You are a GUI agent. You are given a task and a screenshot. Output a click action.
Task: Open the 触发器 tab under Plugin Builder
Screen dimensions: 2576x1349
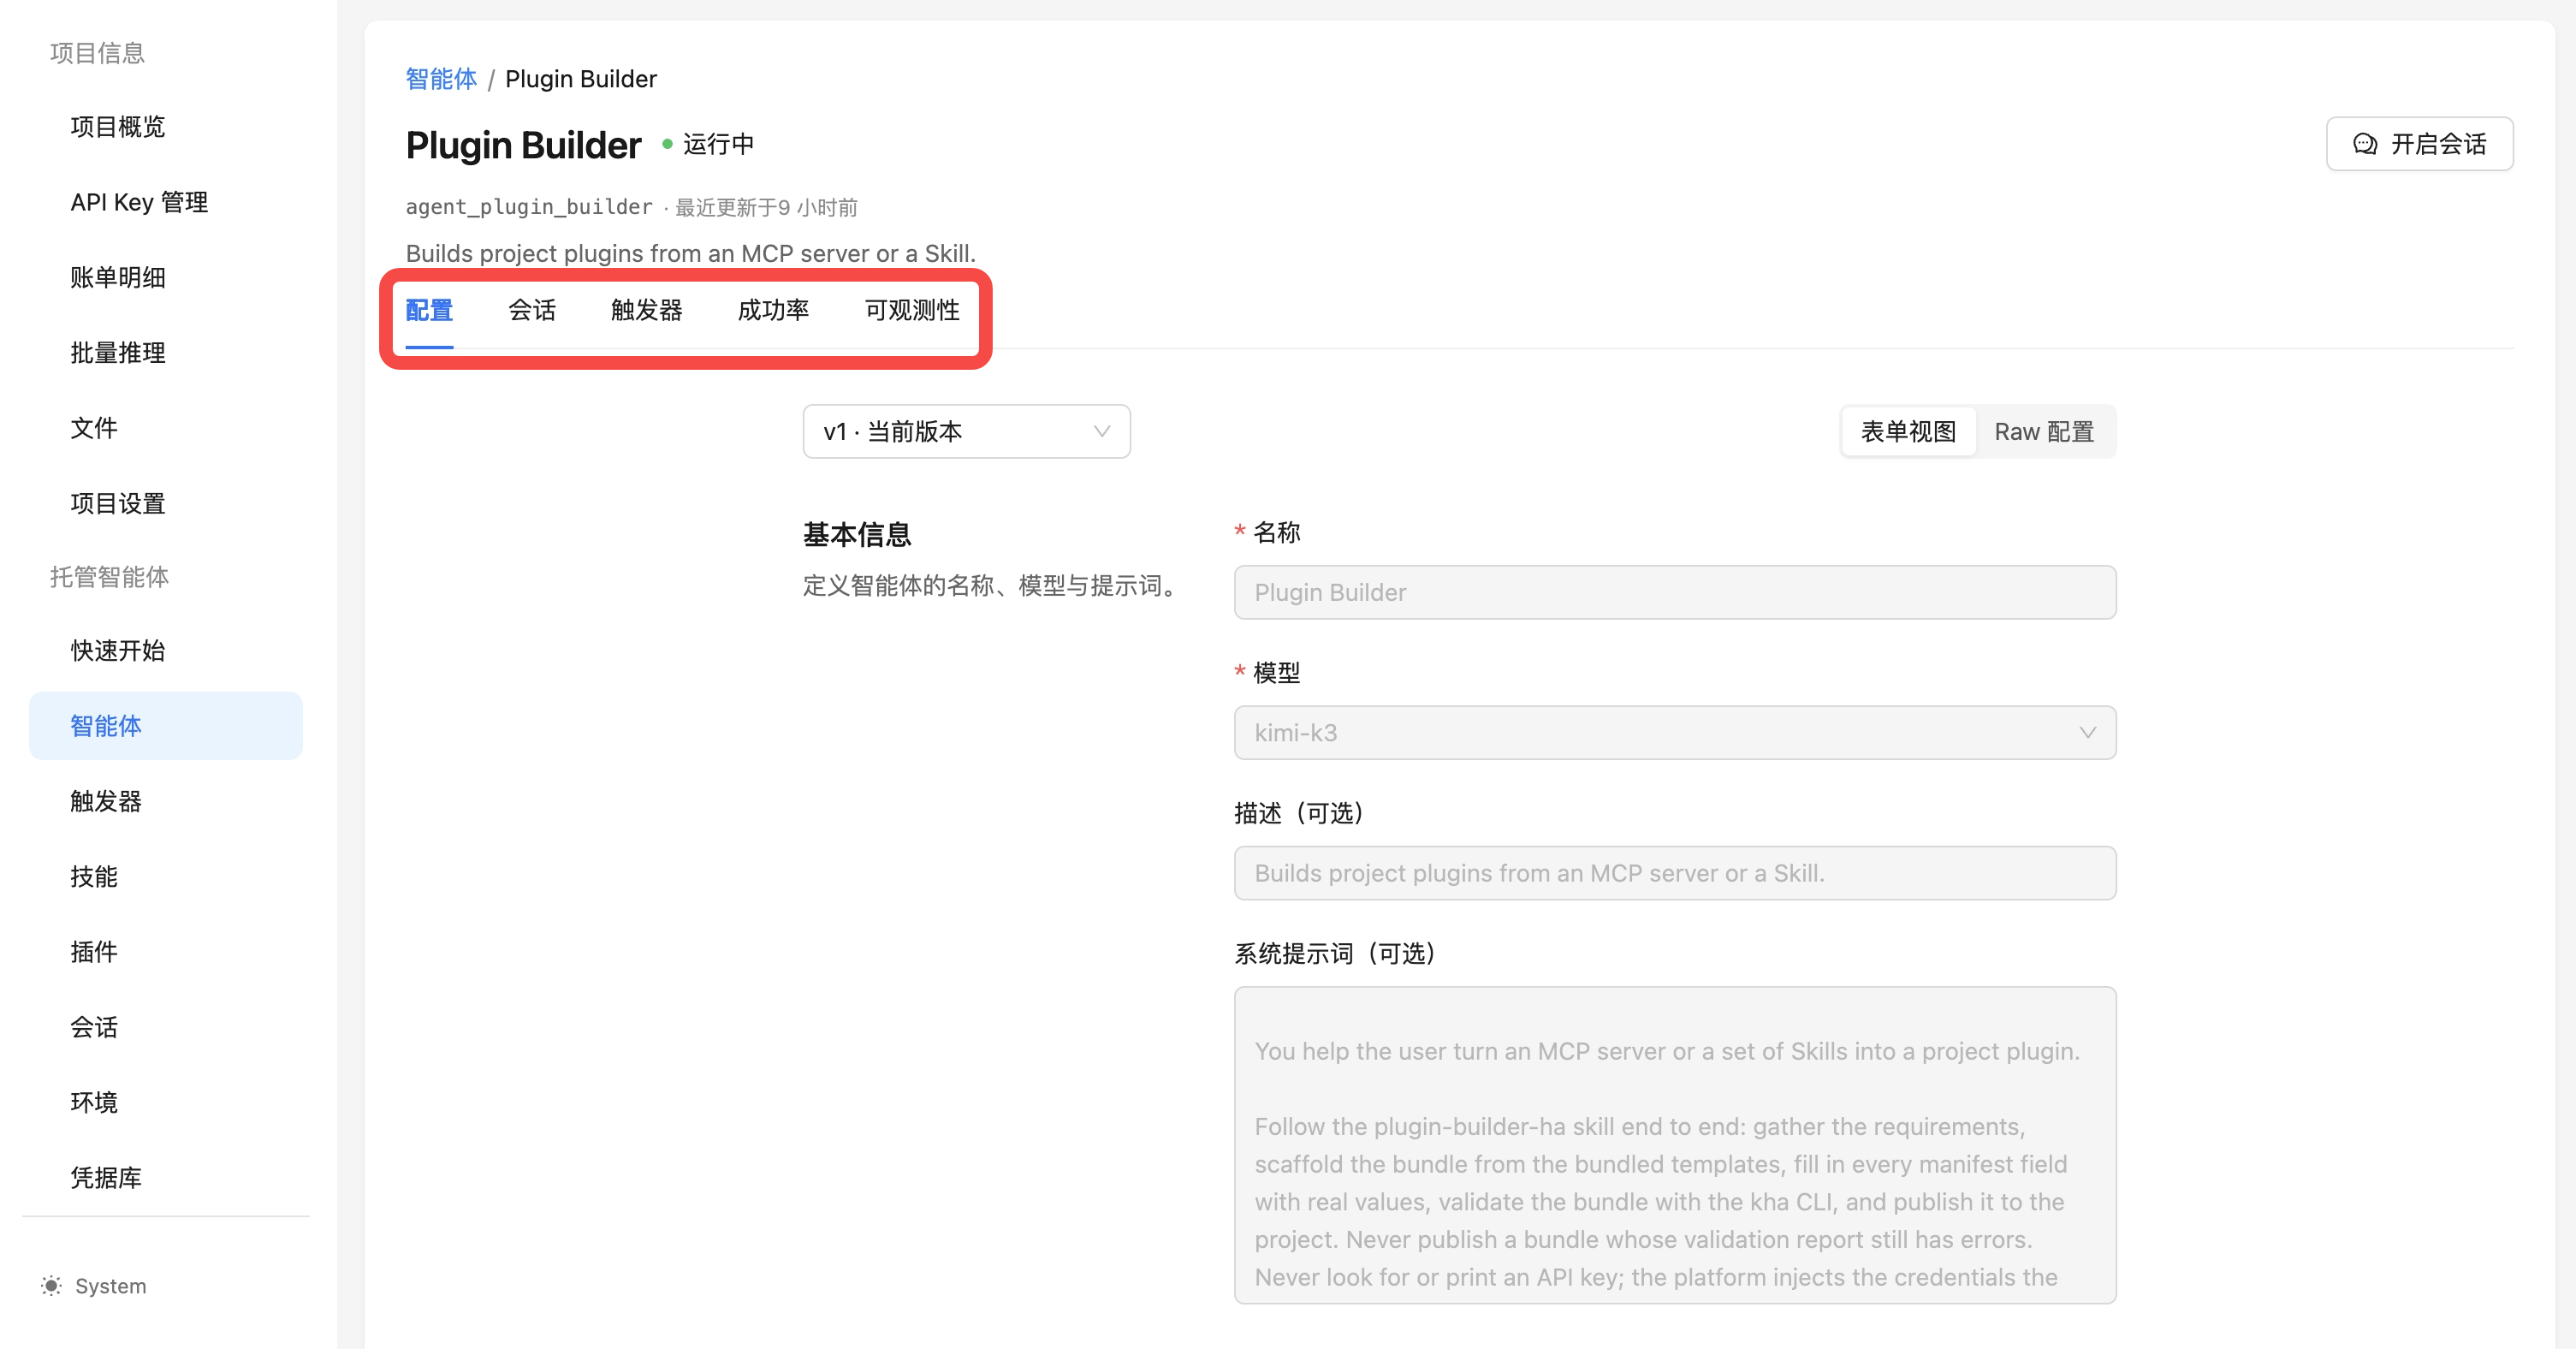point(646,310)
